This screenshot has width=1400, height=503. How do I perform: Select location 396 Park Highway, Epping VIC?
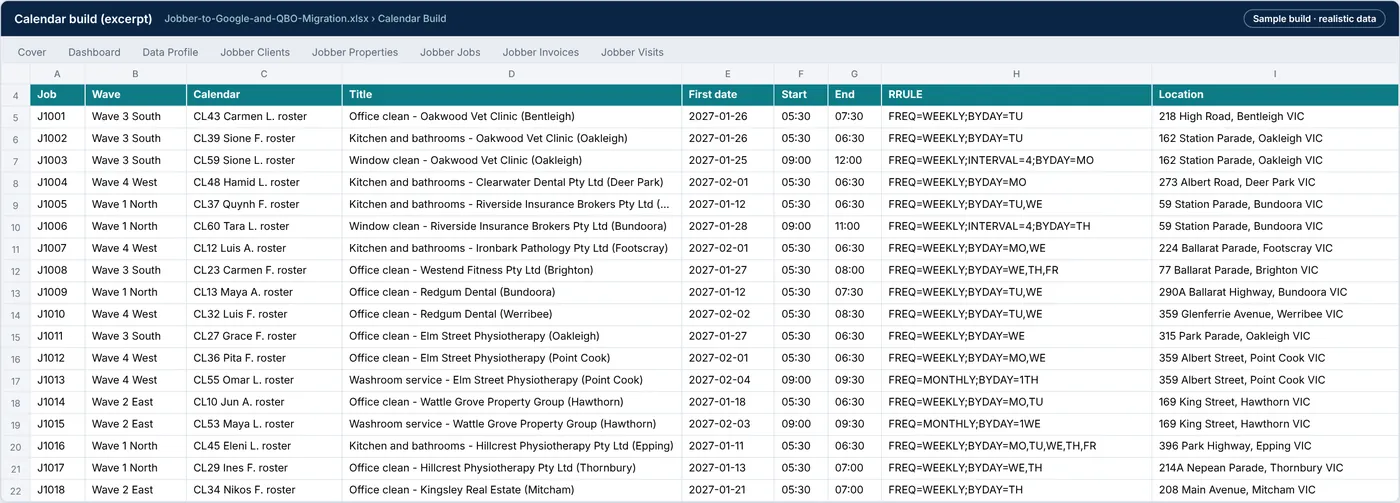point(1275,447)
